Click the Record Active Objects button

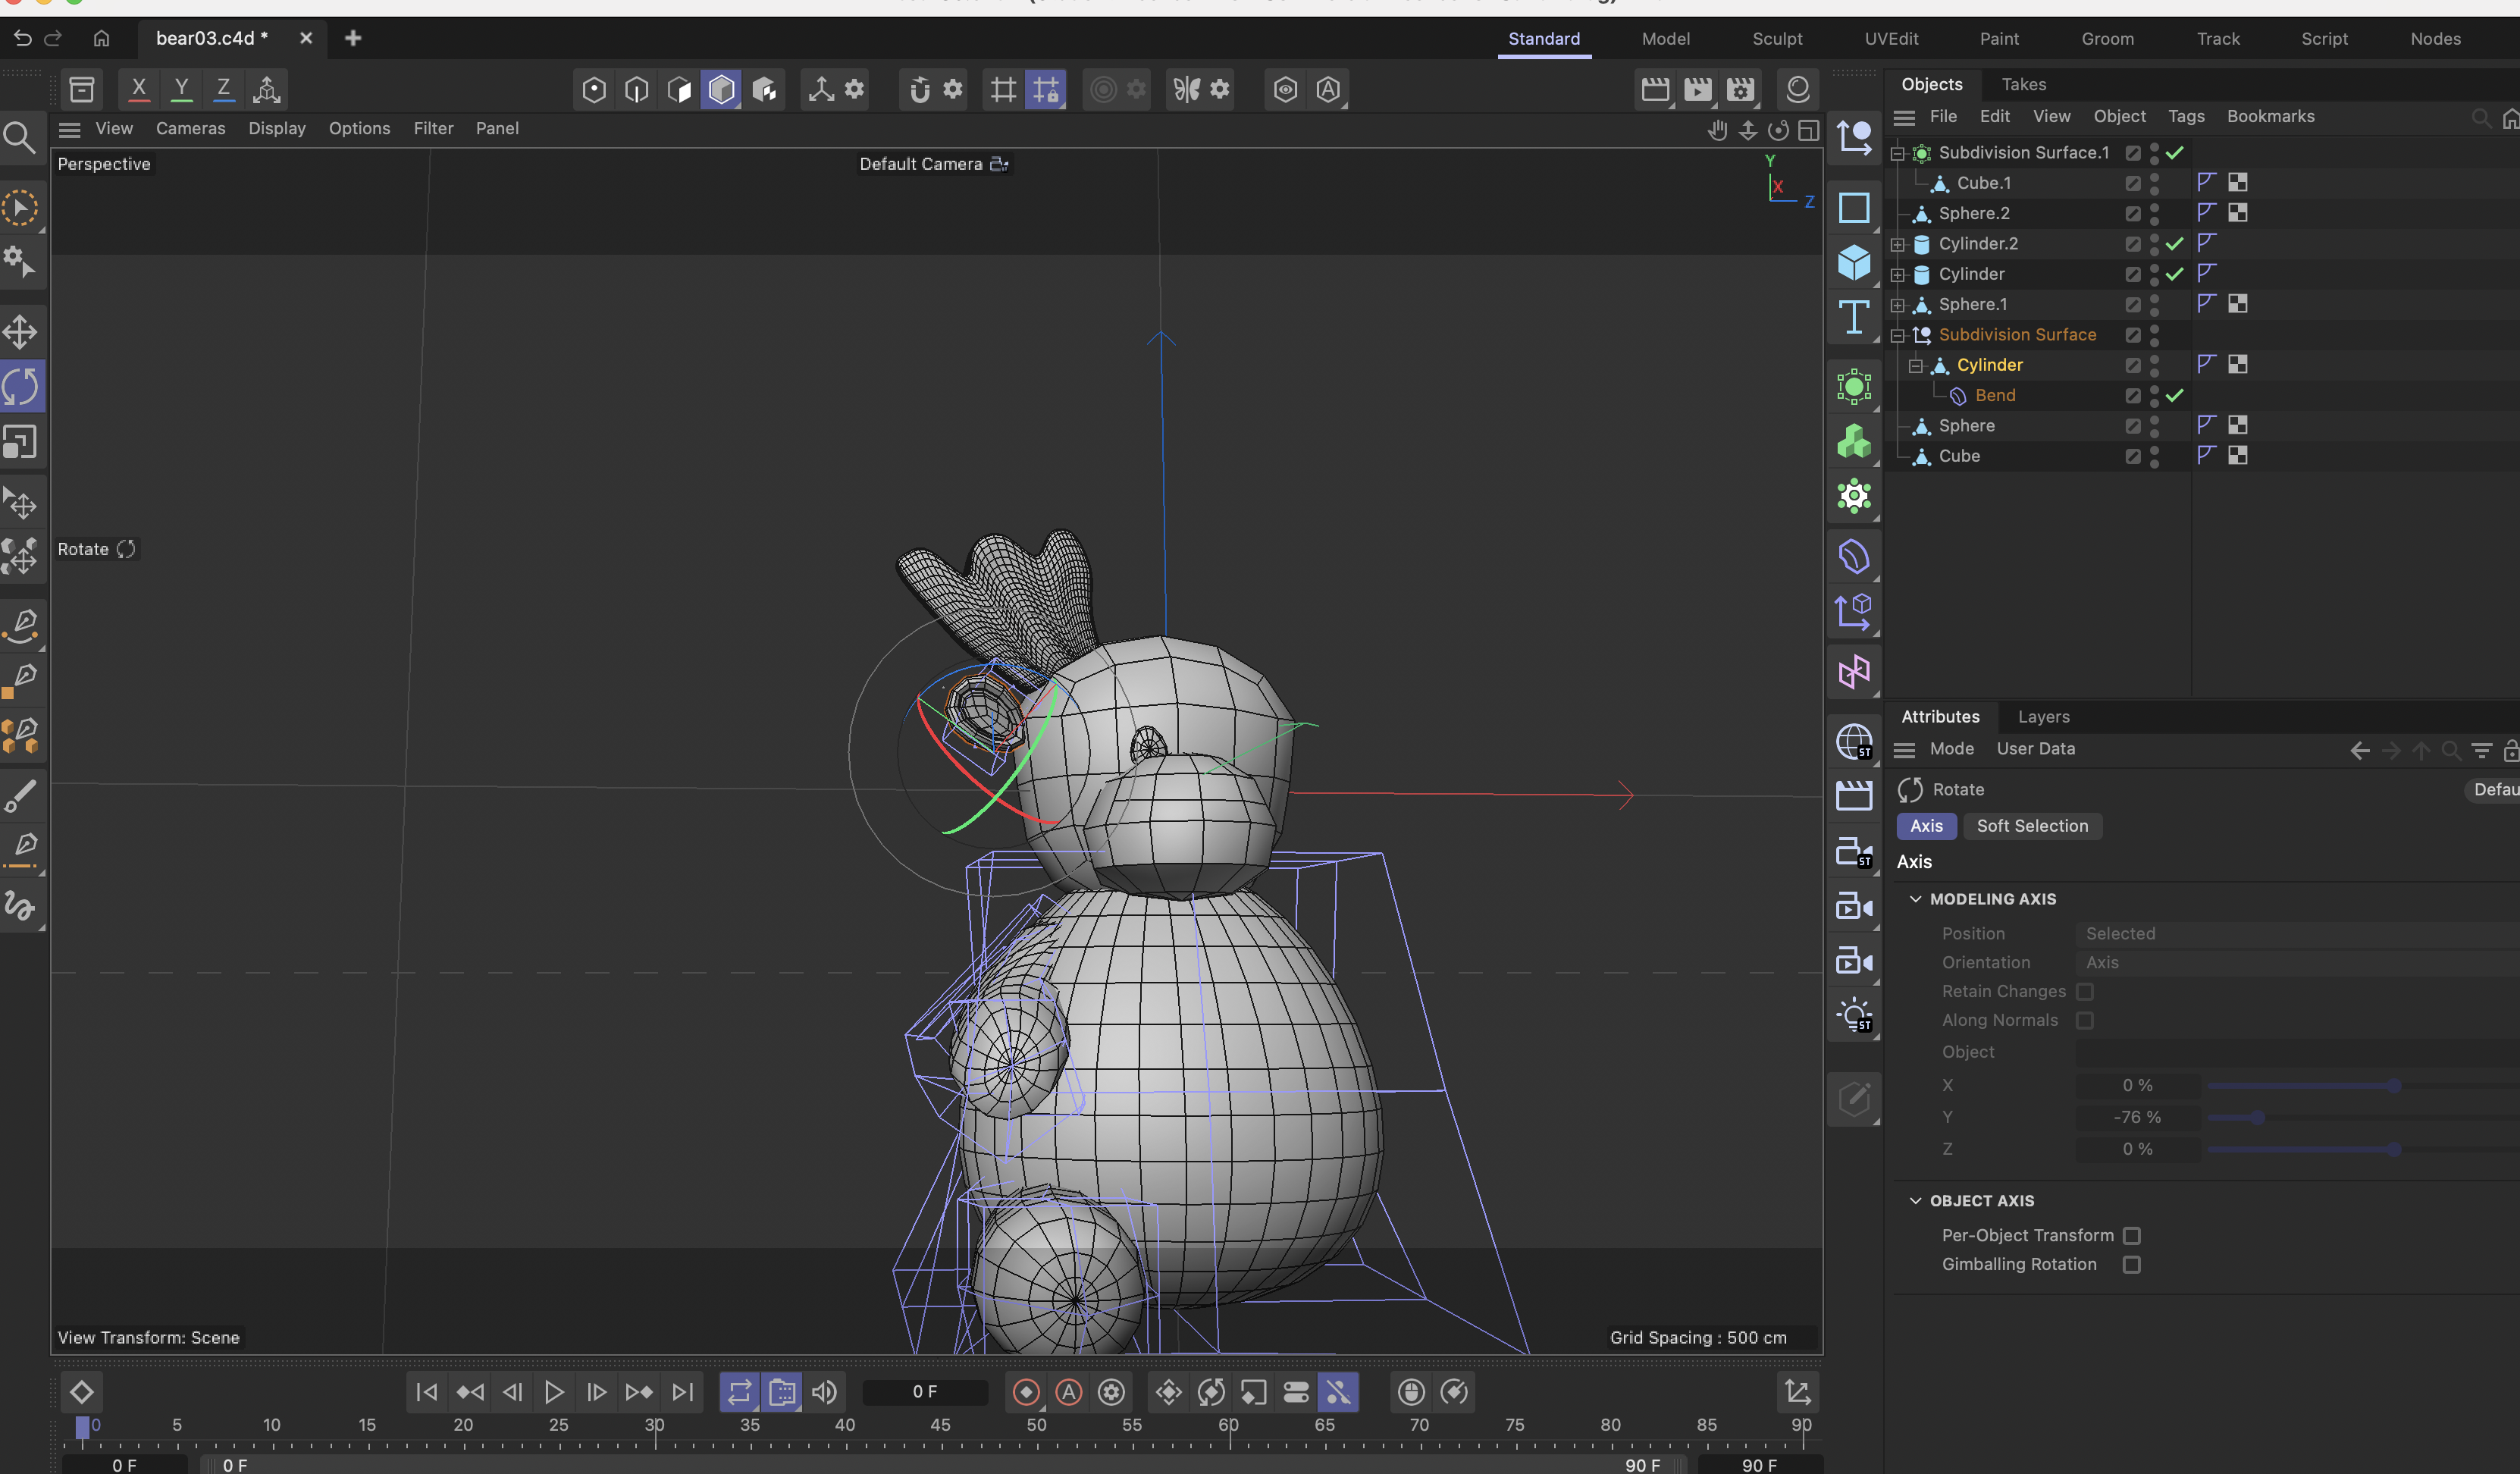point(1025,1391)
